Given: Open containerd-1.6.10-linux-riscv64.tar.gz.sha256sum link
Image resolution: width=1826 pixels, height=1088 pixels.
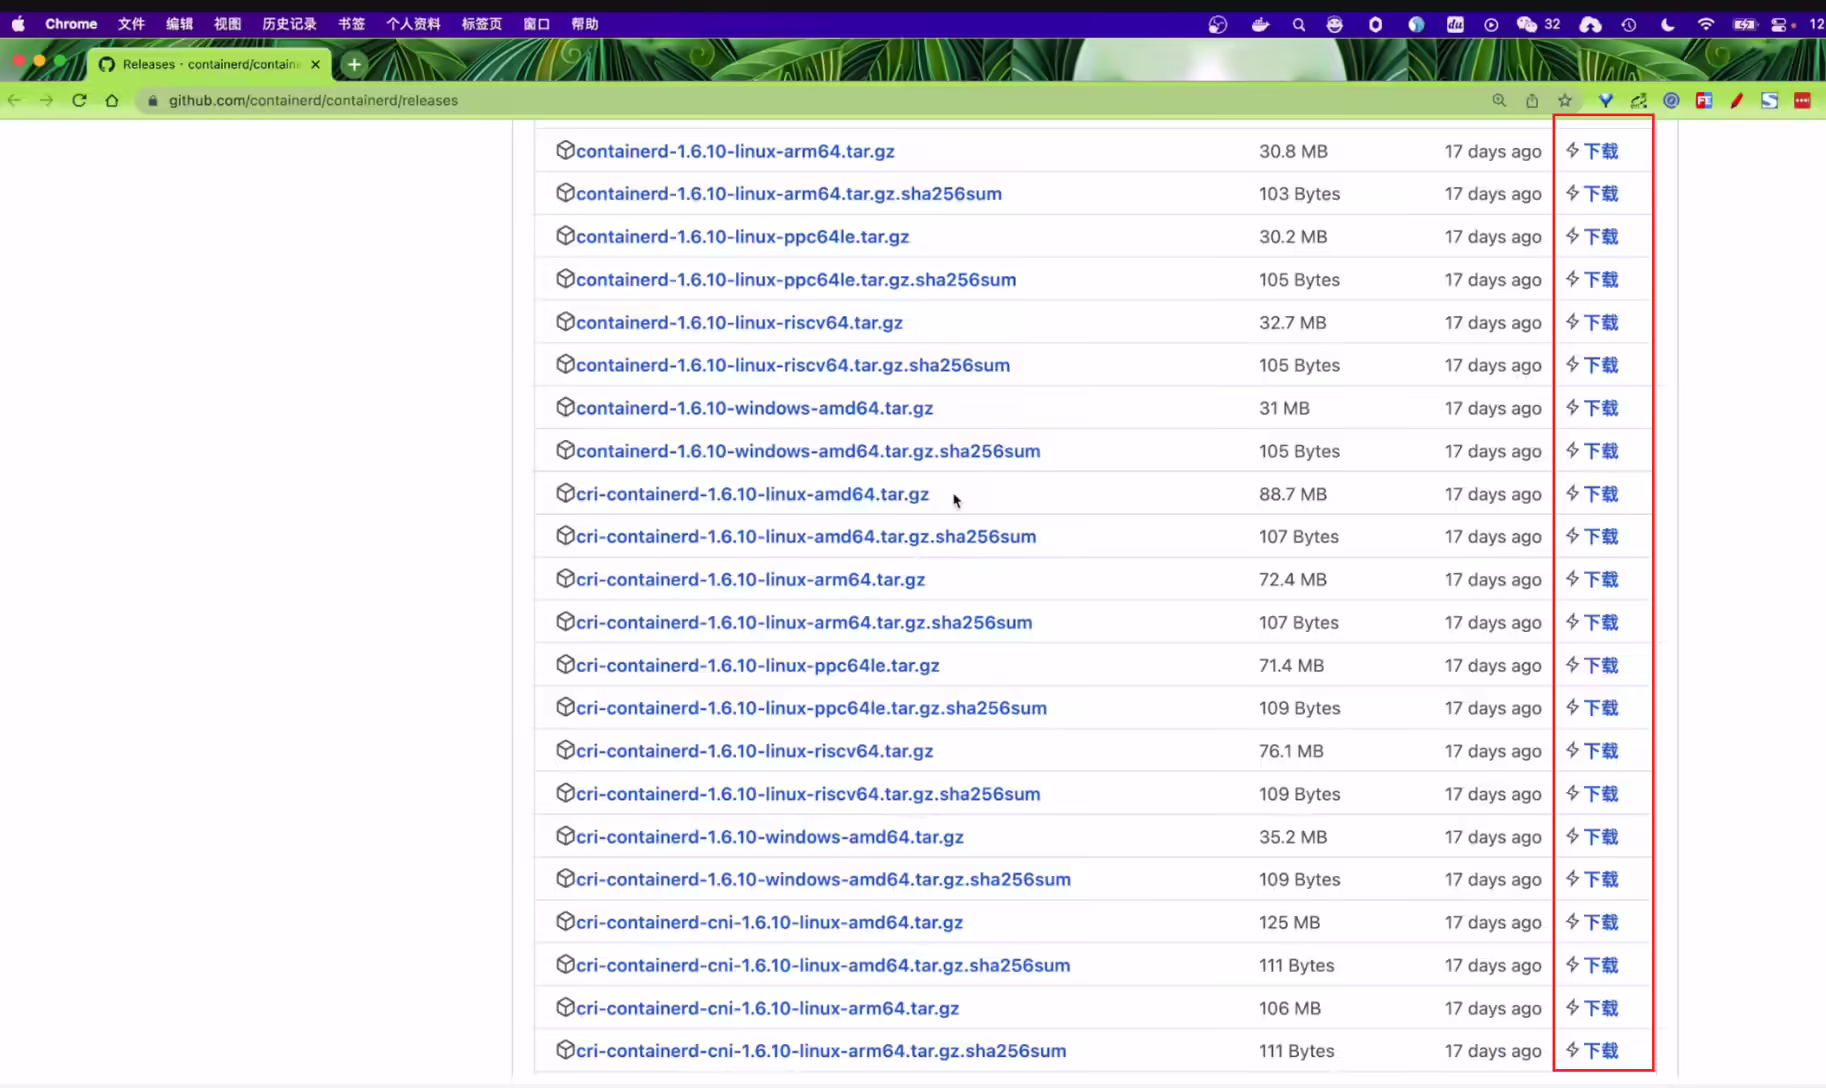Looking at the screenshot, I should click(x=793, y=365).
